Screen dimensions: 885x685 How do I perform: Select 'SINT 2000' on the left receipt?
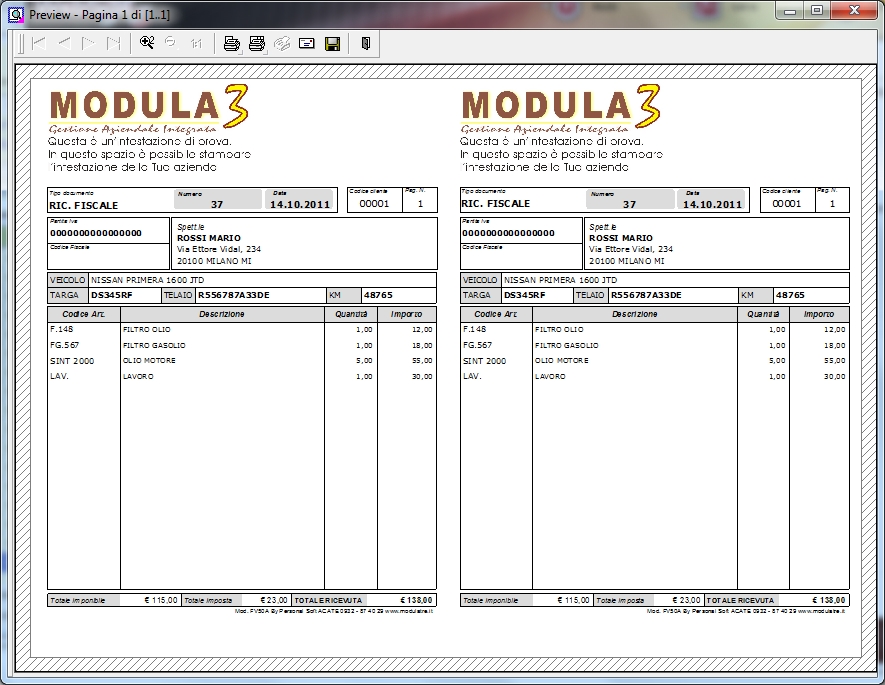(72, 361)
